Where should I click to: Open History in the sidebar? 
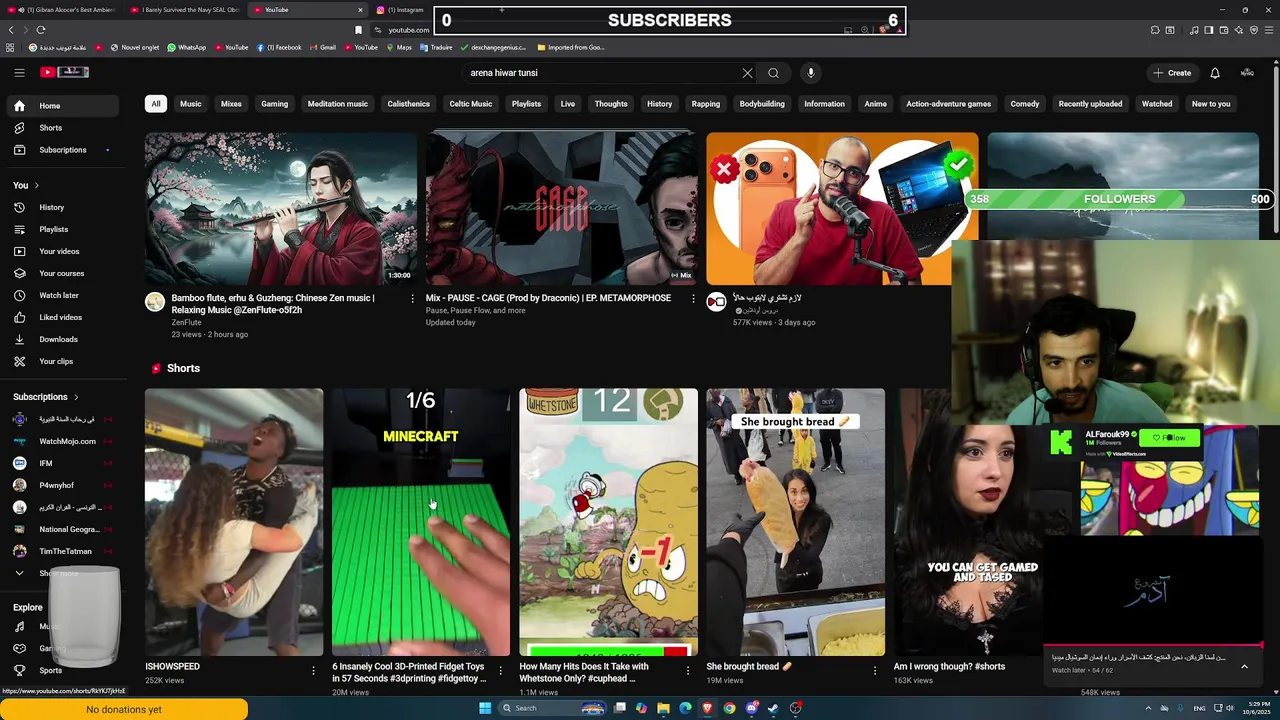click(x=65, y=207)
